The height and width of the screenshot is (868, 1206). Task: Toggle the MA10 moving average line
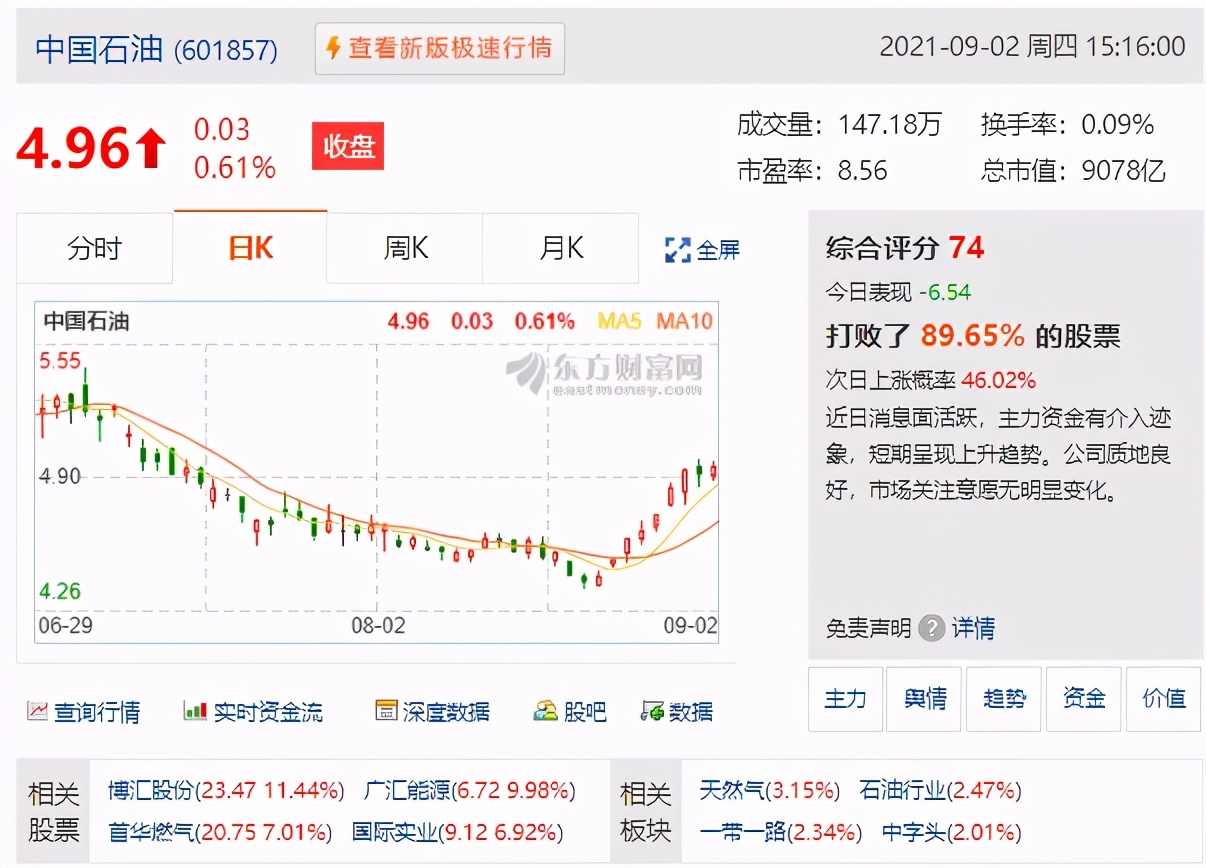click(685, 321)
